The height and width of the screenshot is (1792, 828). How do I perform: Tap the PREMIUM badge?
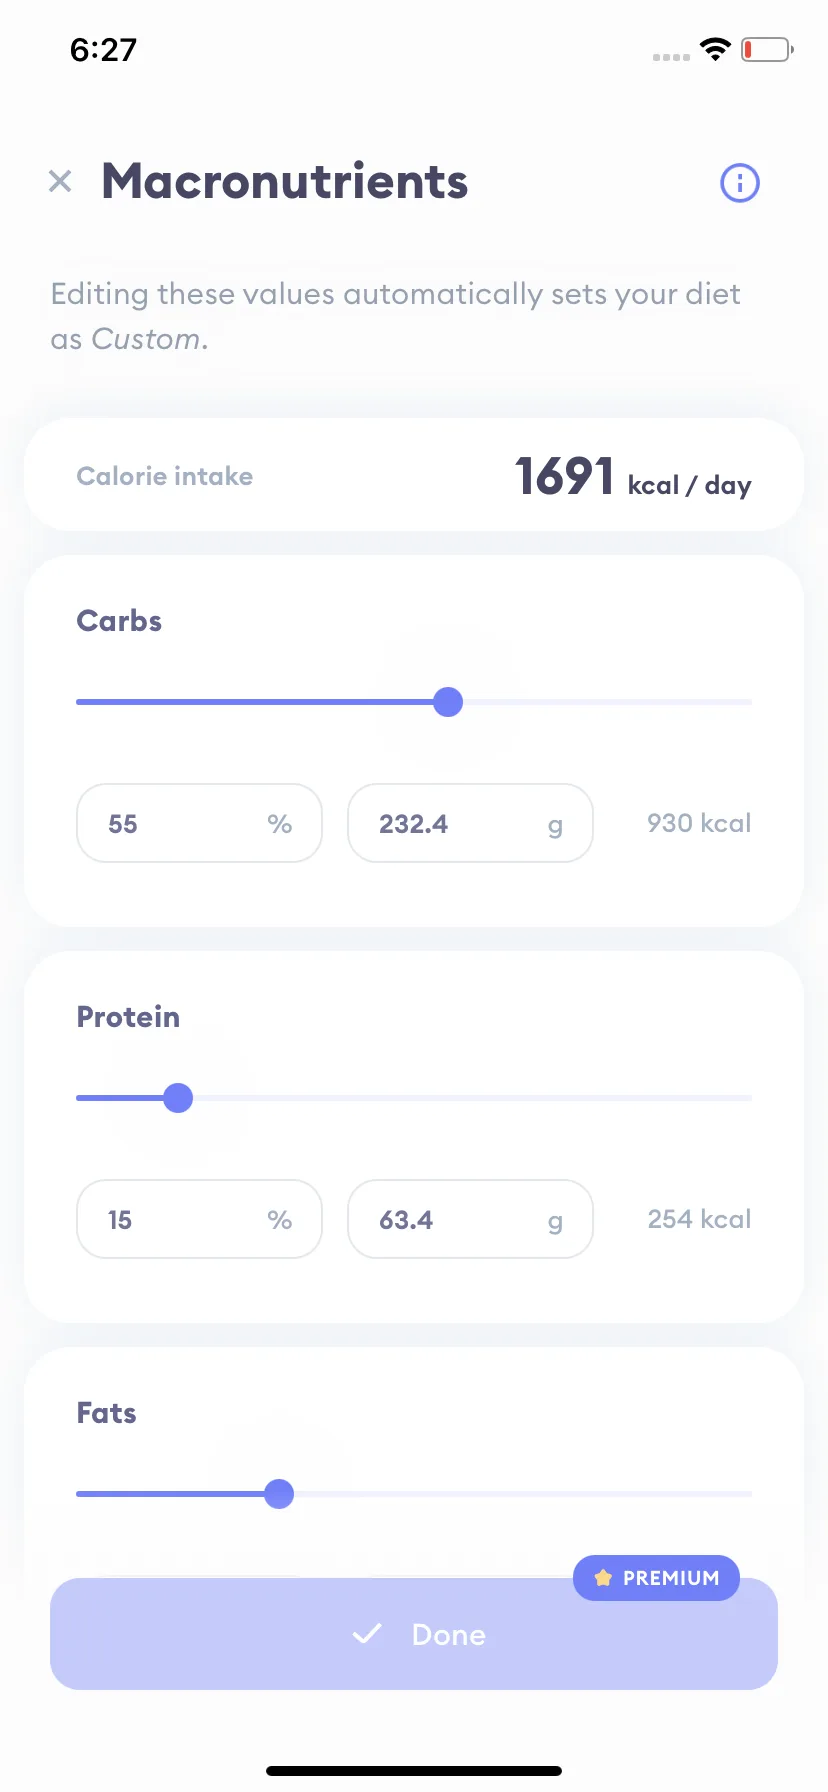pos(656,1578)
